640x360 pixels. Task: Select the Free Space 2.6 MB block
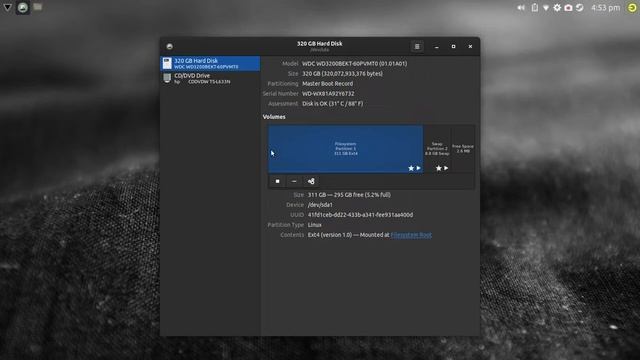463,149
